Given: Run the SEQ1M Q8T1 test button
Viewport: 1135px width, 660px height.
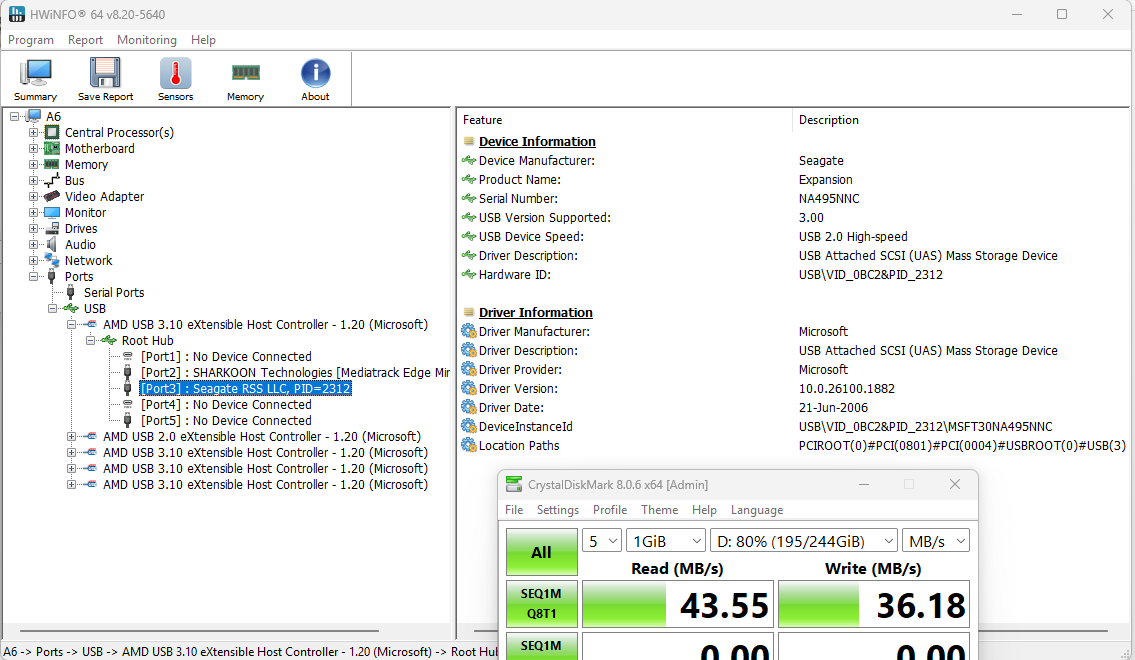Looking at the screenshot, I should point(541,604).
